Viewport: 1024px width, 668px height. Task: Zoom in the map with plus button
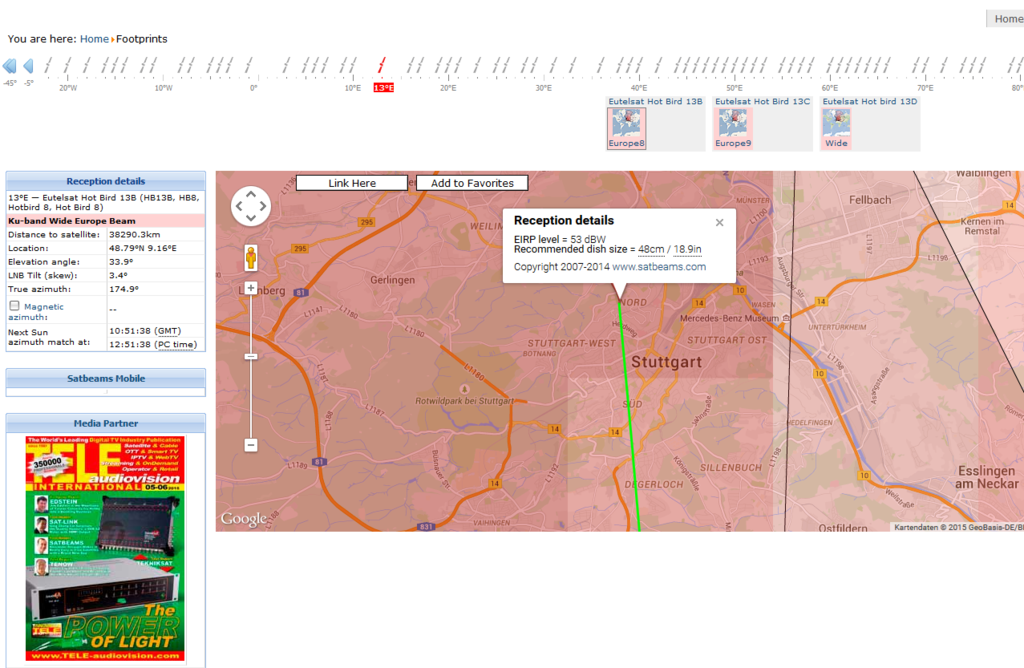click(x=251, y=288)
